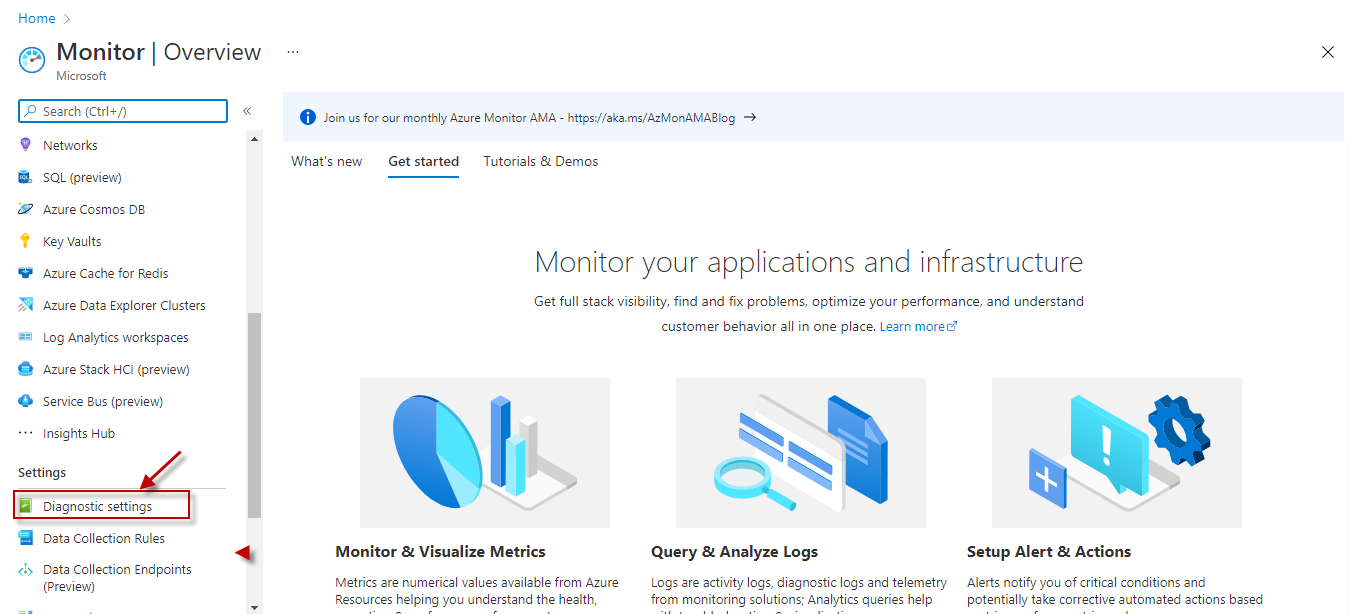Click the Monitor & Visualize Metrics heading
Viewport: 1348px width, 614px height.
[x=441, y=551]
